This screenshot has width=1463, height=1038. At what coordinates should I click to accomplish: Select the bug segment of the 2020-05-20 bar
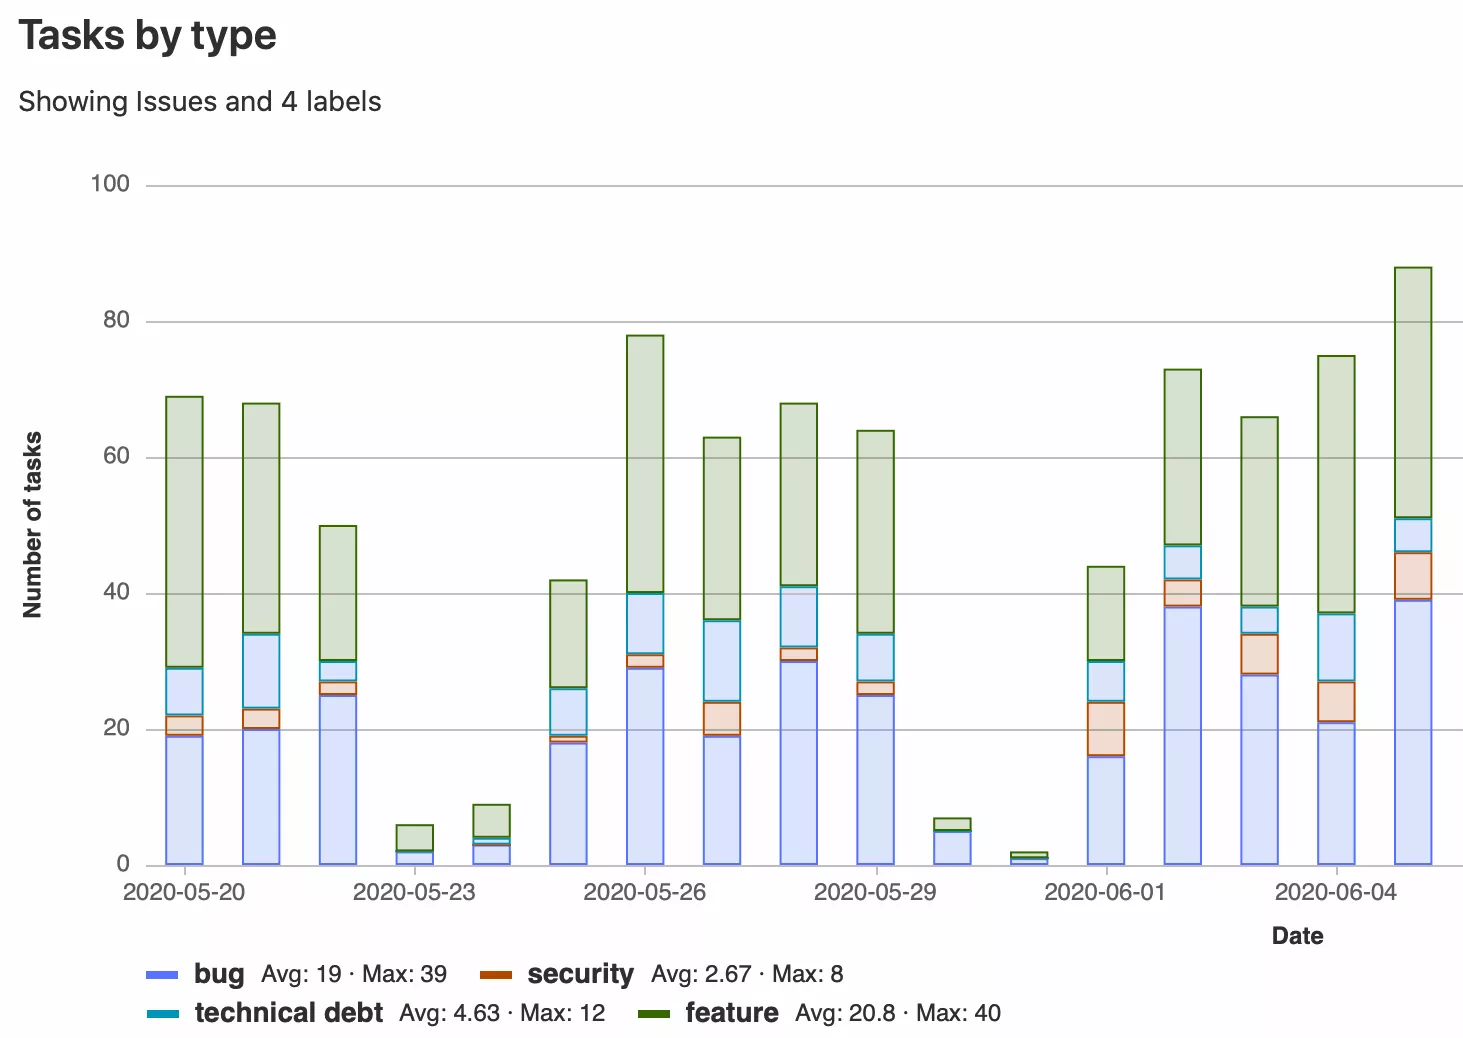coord(184,800)
